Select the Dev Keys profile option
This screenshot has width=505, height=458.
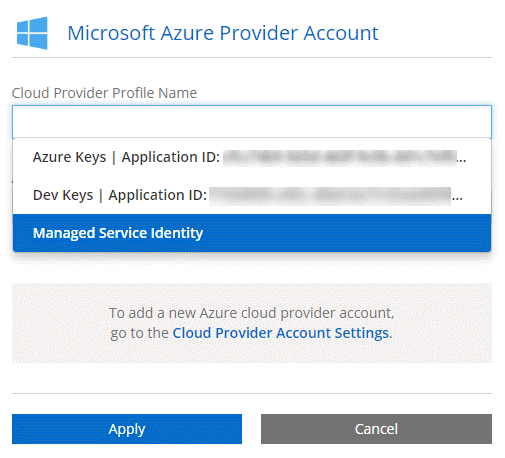pyautogui.click(x=252, y=195)
